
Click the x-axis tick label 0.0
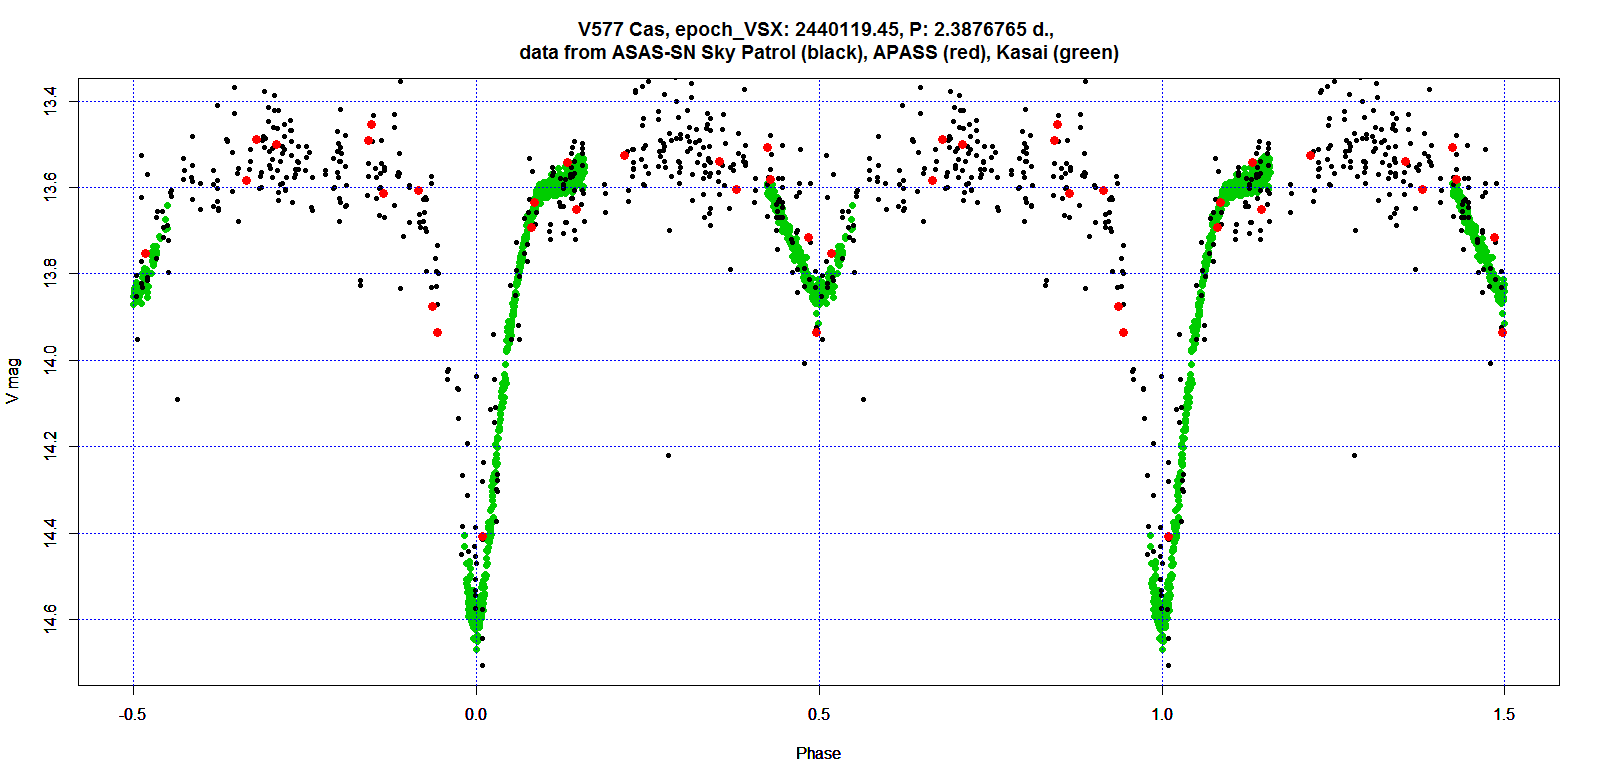(x=476, y=714)
